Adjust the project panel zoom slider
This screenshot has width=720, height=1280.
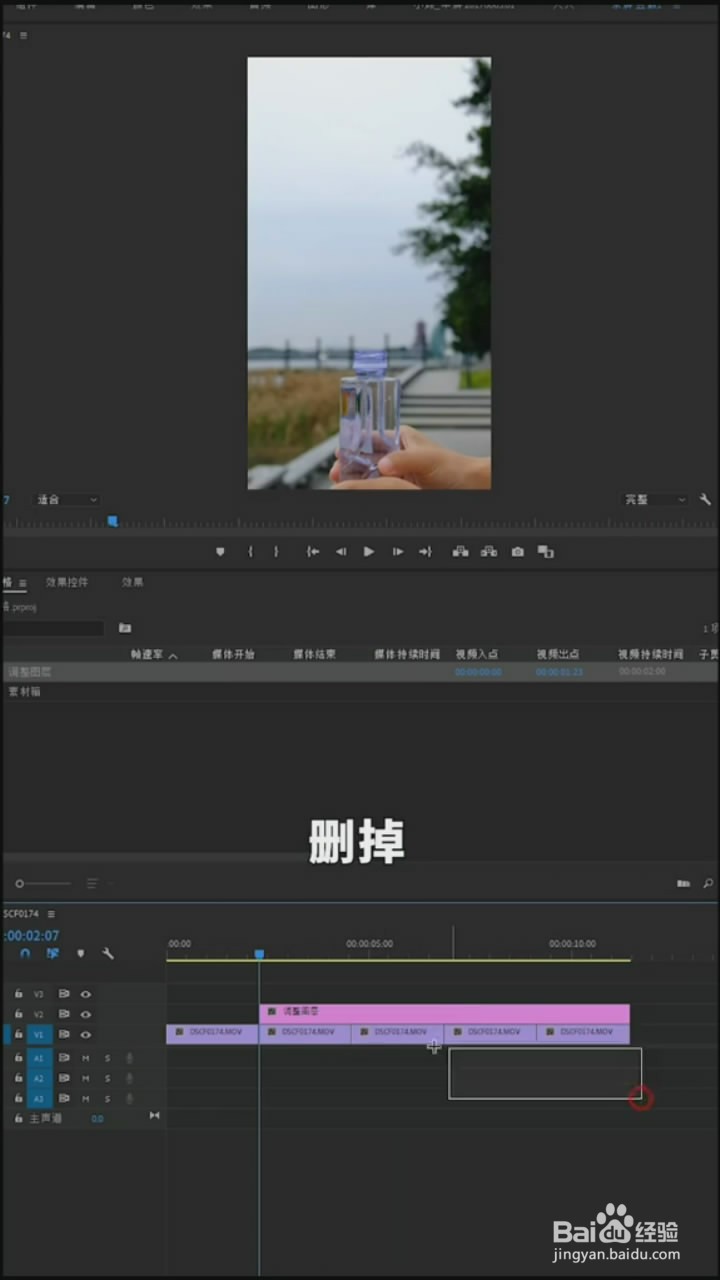[44, 884]
